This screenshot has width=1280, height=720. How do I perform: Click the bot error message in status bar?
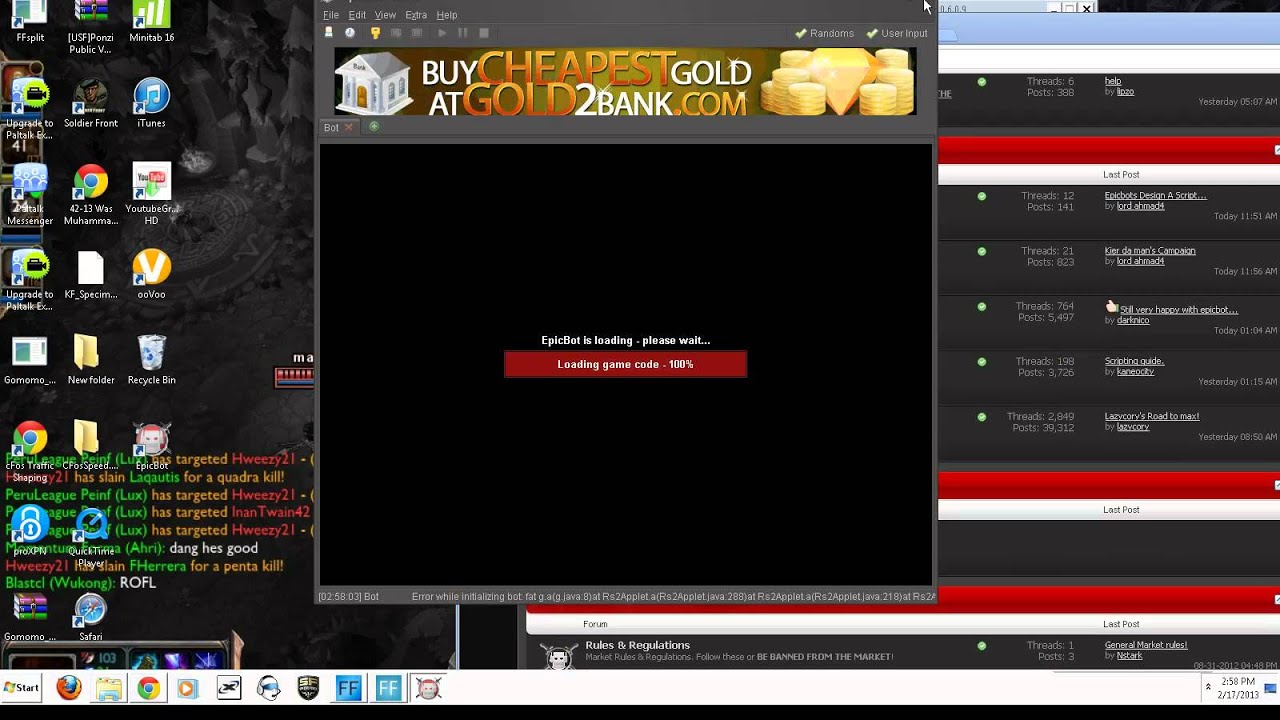coord(673,597)
